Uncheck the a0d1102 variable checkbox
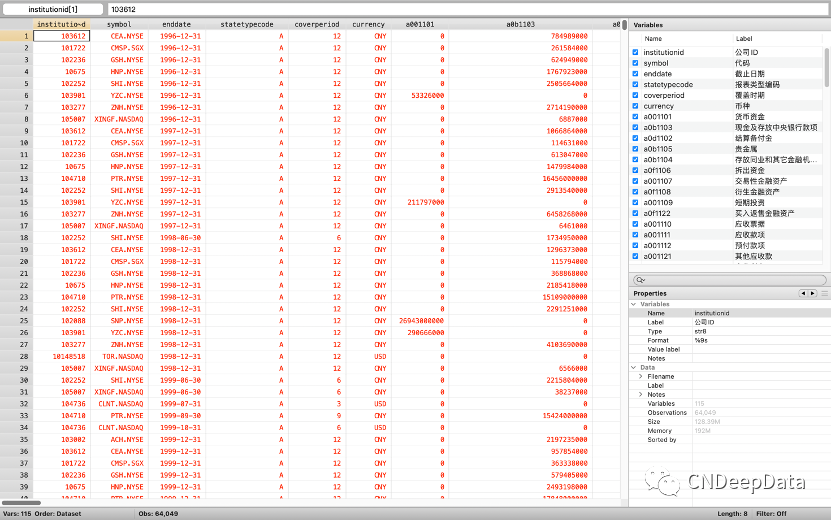The image size is (832, 520). (x=635, y=138)
